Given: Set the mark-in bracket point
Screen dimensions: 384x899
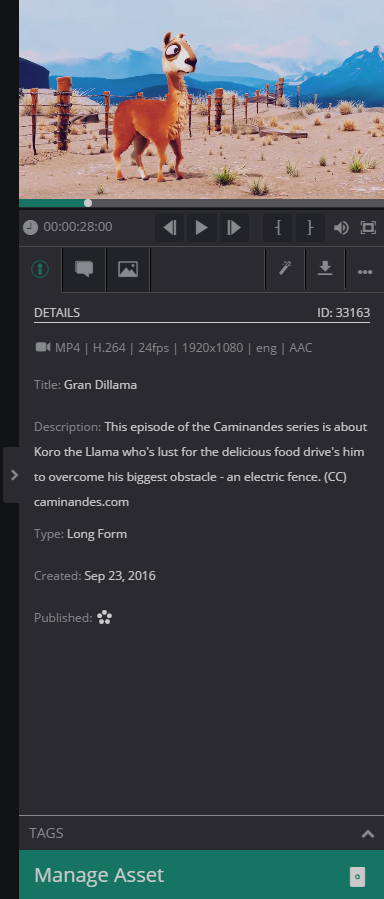Looking at the screenshot, I should (278, 228).
